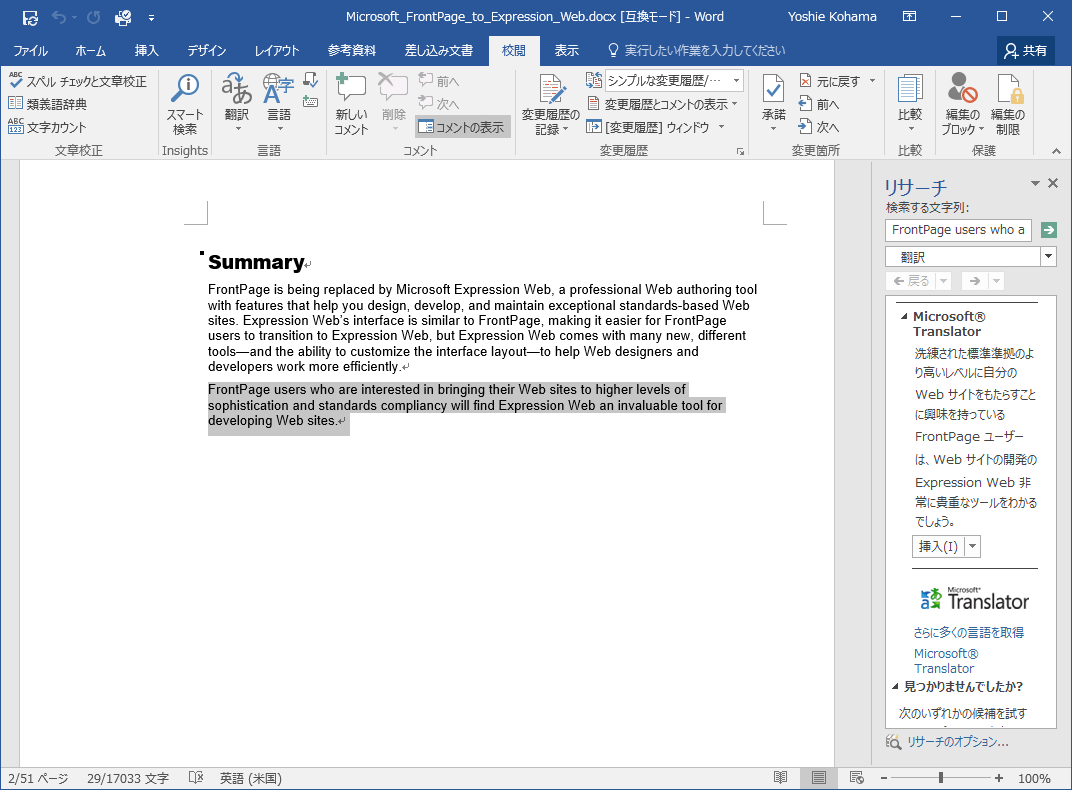Click the proofing errors icon in the status bar
The image size is (1072, 790).
pos(196,778)
